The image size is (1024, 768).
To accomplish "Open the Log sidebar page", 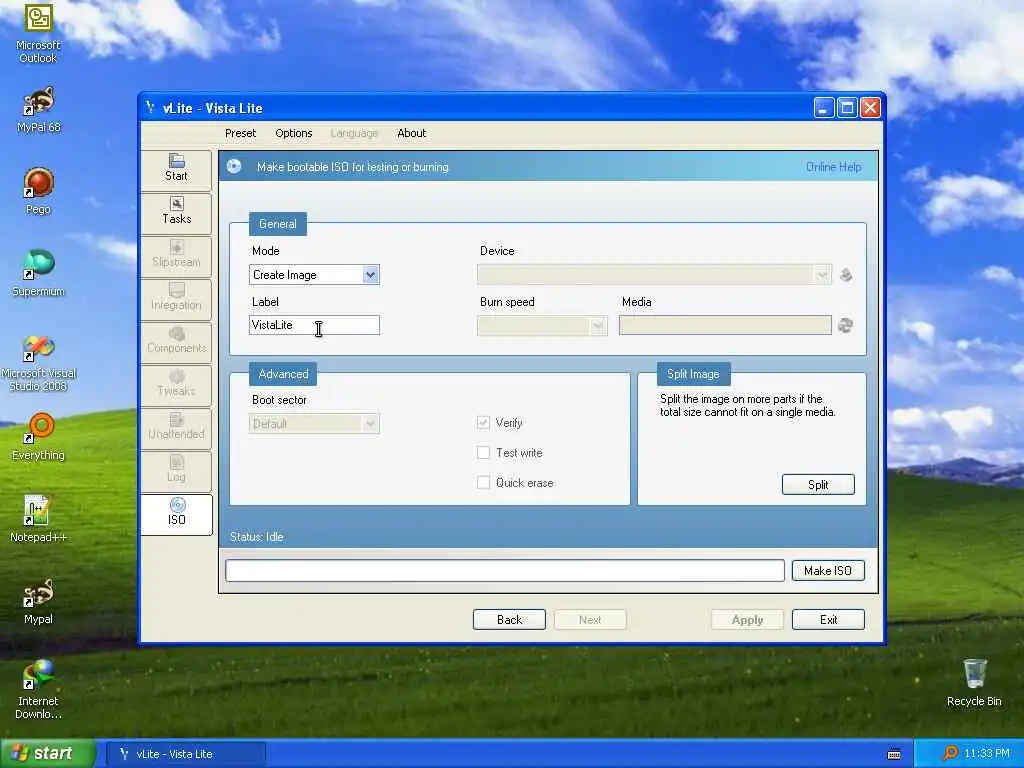I will pos(176,471).
